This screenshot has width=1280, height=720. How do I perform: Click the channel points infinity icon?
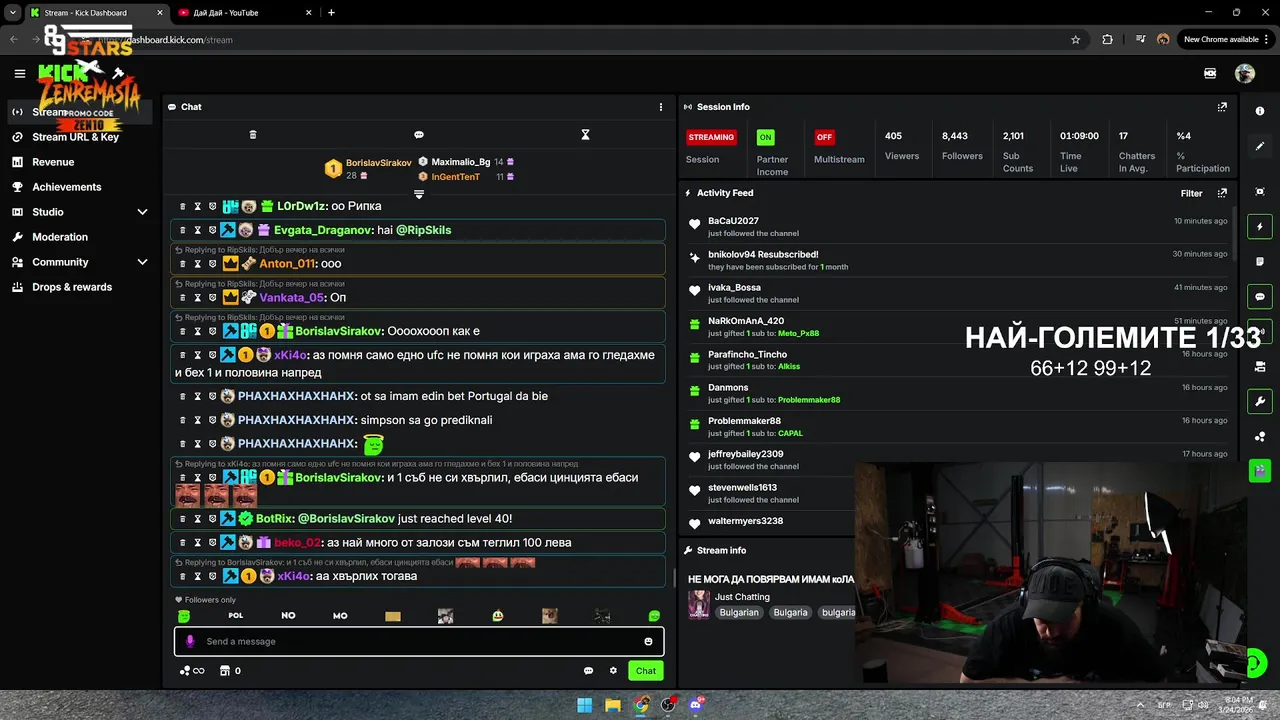(x=192, y=671)
